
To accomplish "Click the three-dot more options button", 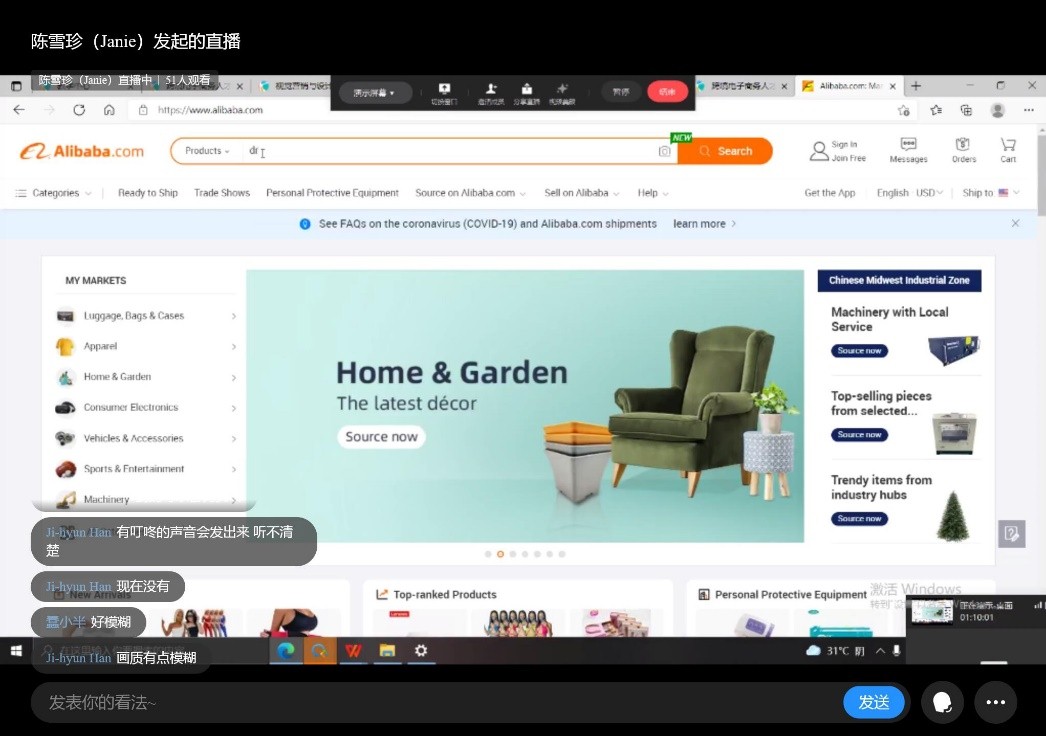I will pyautogui.click(x=995, y=702).
